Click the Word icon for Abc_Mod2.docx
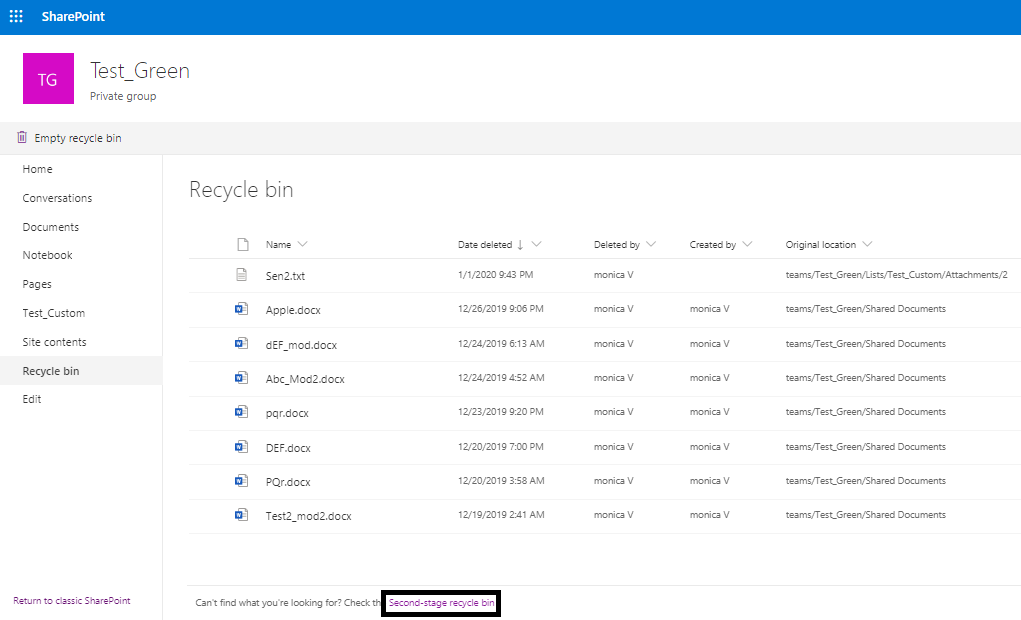This screenshot has height=620, width=1021. (x=242, y=378)
